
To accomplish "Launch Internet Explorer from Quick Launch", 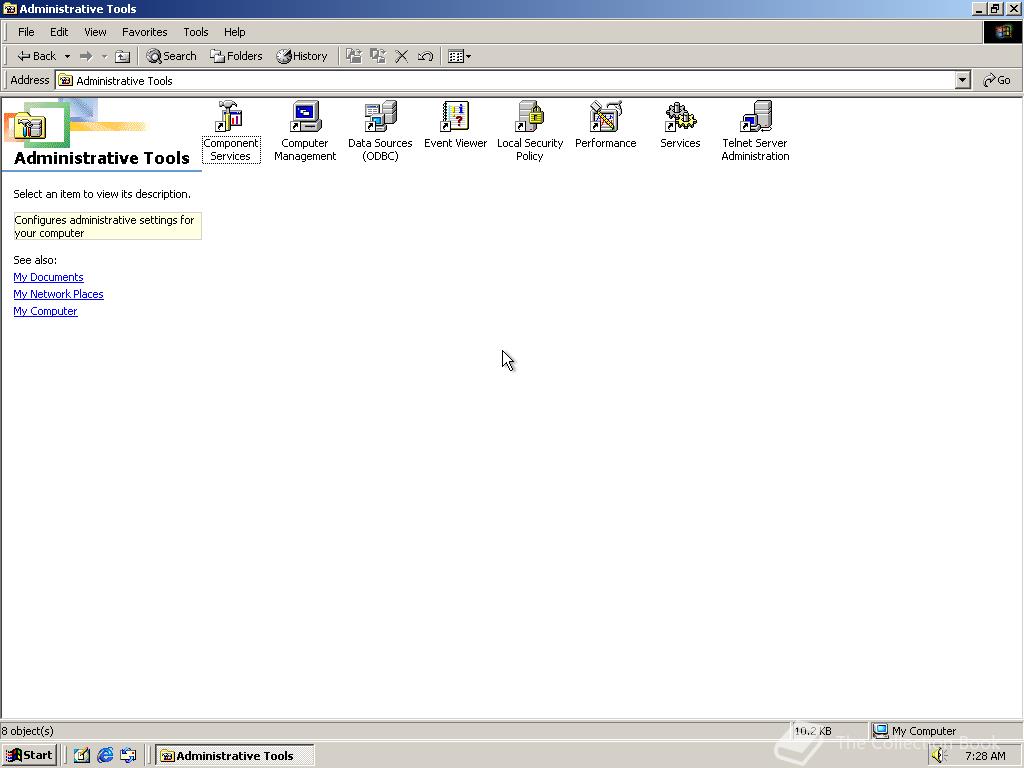I will click(104, 756).
